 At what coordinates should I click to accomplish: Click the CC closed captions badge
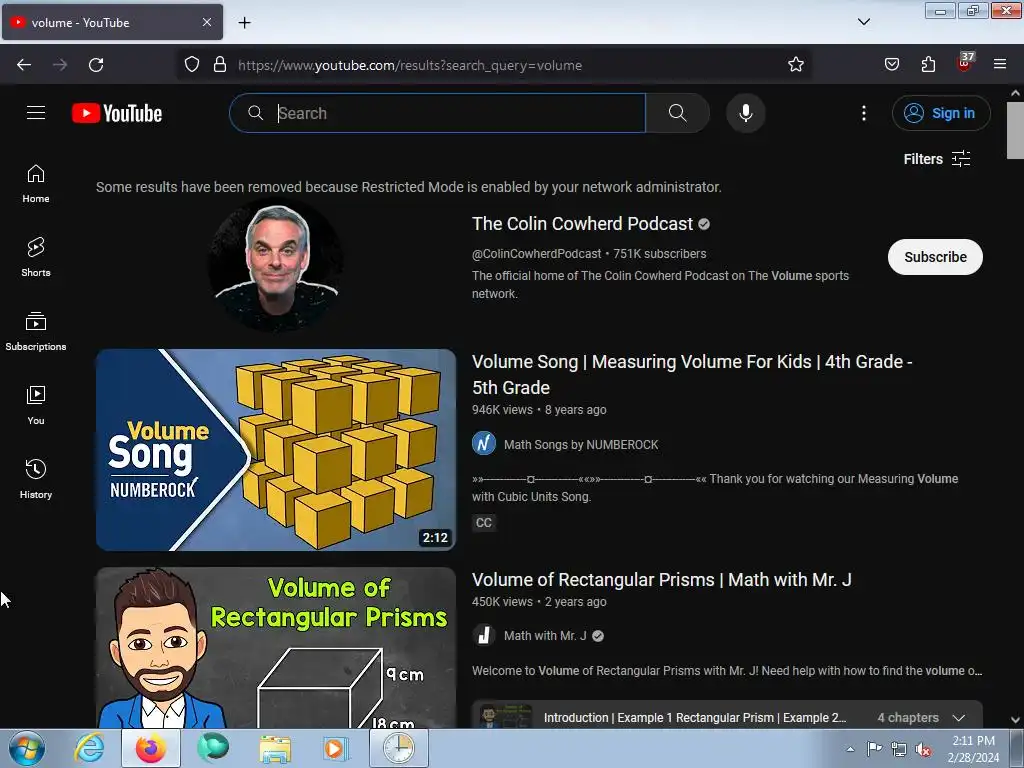(484, 522)
